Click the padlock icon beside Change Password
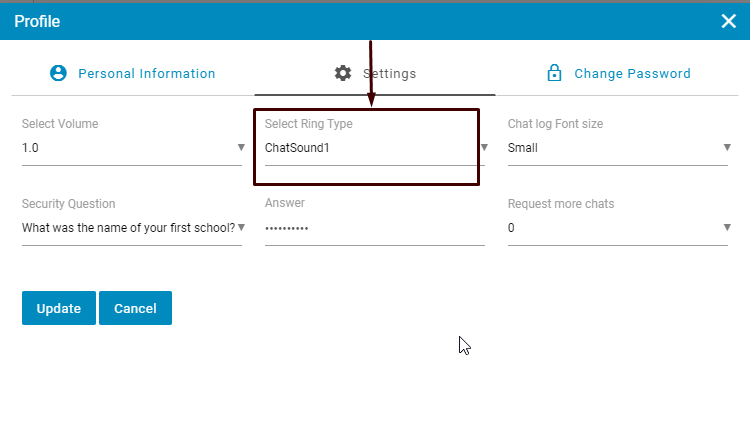 point(553,73)
